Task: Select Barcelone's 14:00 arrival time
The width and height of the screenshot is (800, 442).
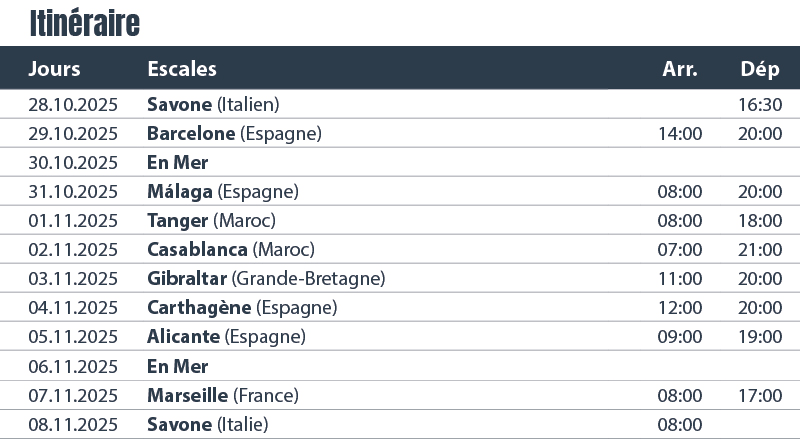Action: 680,133
